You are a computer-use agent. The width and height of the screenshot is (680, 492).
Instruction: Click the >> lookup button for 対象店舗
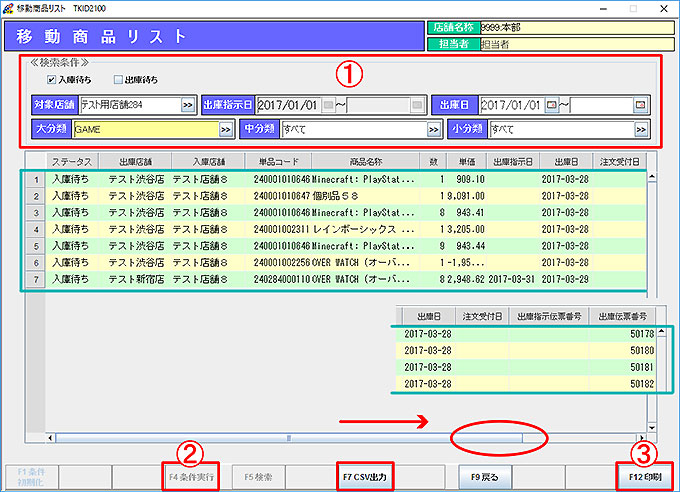click(x=187, y=105)
